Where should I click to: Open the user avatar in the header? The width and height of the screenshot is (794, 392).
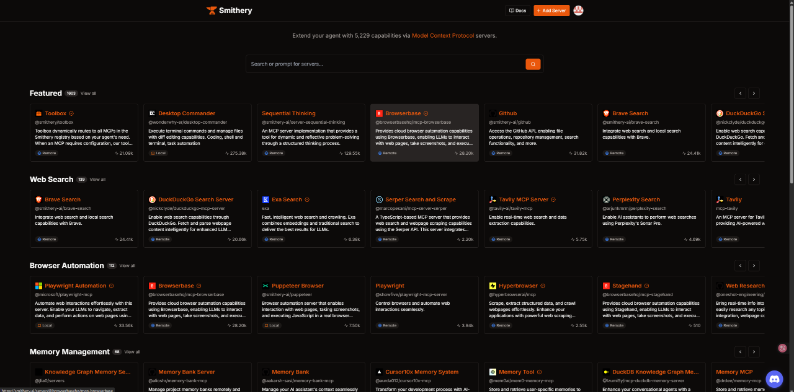[578, 11]
